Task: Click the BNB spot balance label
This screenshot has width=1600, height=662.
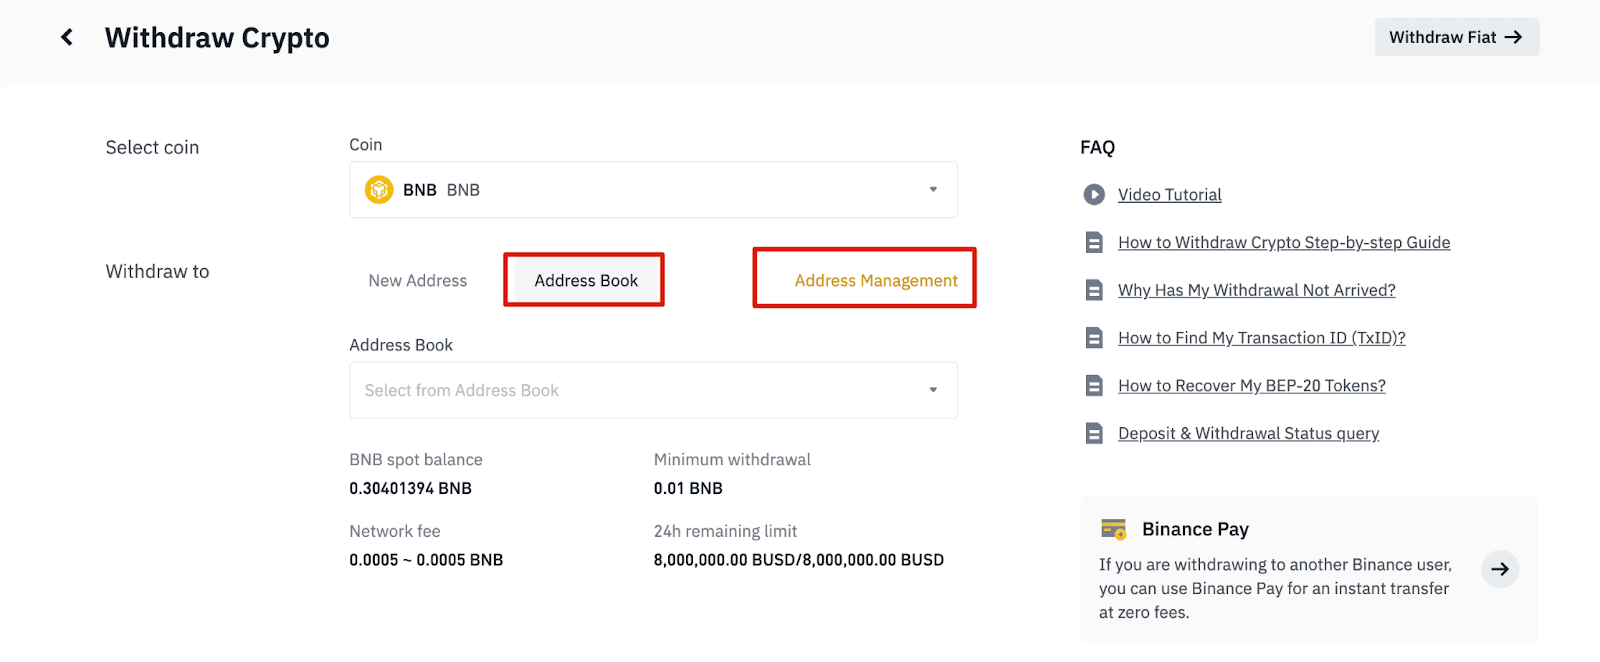Action: (416, 460)
